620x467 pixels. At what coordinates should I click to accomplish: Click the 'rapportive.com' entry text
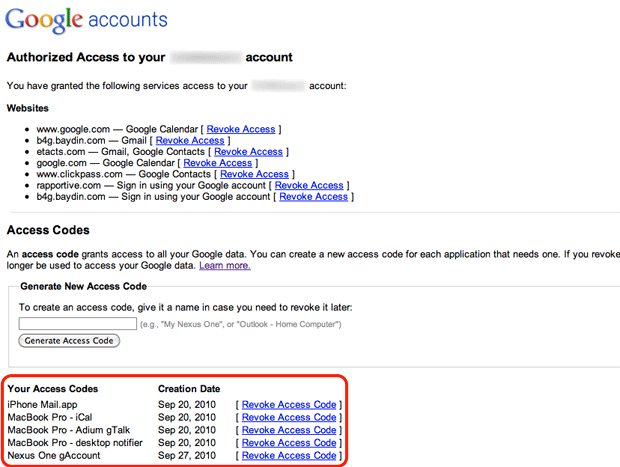[69, 185]
